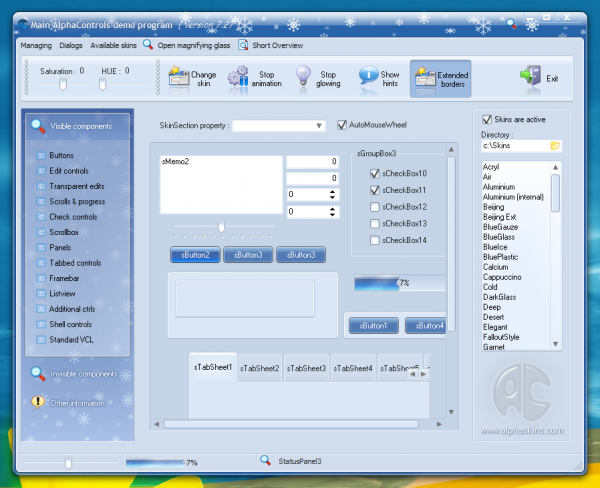Click the icon beside Listview
The width and height of the screenshot is (600, 488).
click(41, 294)
